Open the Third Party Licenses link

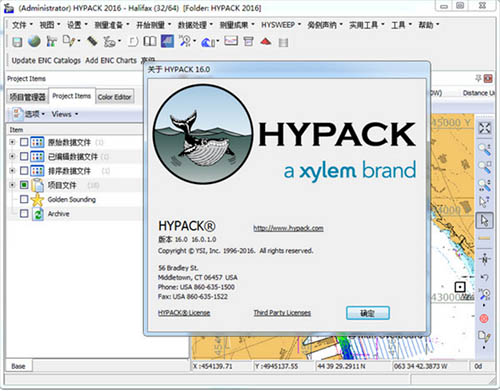(282, 313)
